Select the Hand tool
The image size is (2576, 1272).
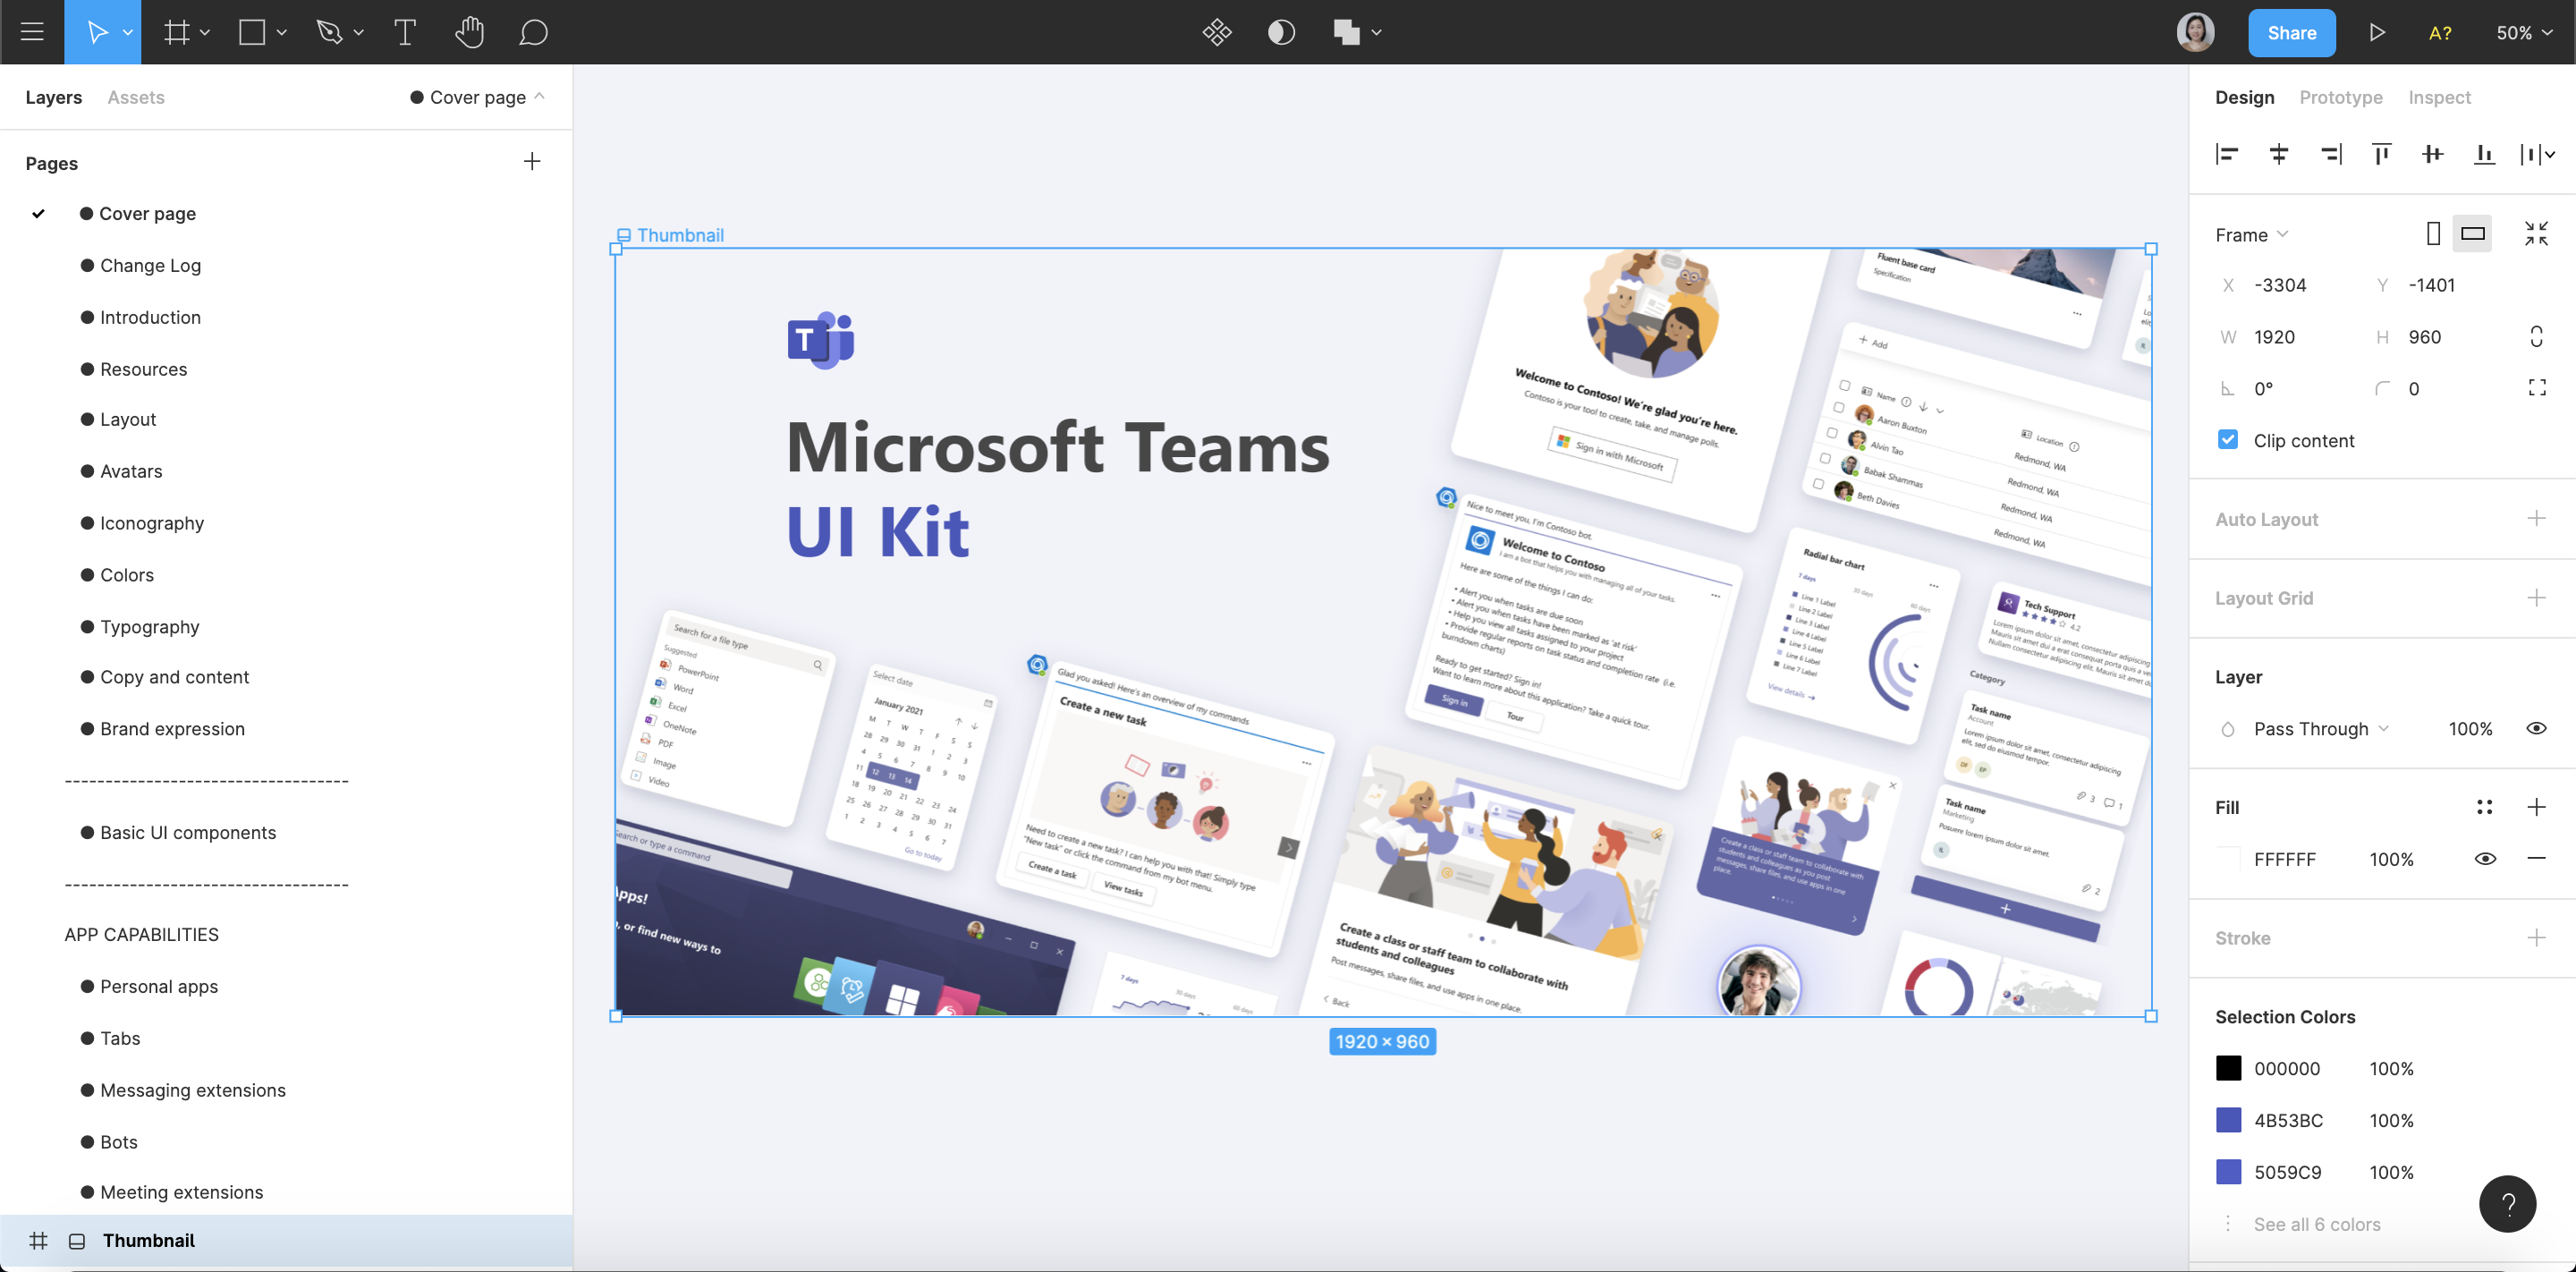coord(469,32)
